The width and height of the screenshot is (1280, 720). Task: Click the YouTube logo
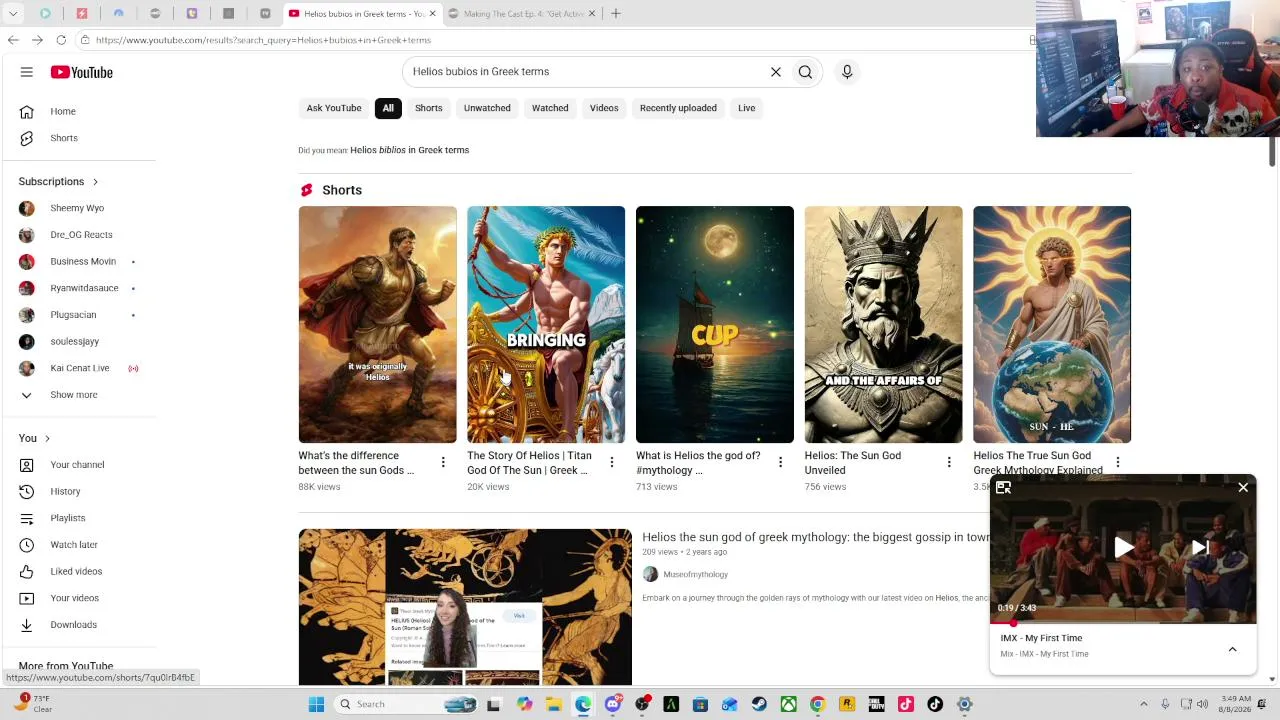click(82, 72)
